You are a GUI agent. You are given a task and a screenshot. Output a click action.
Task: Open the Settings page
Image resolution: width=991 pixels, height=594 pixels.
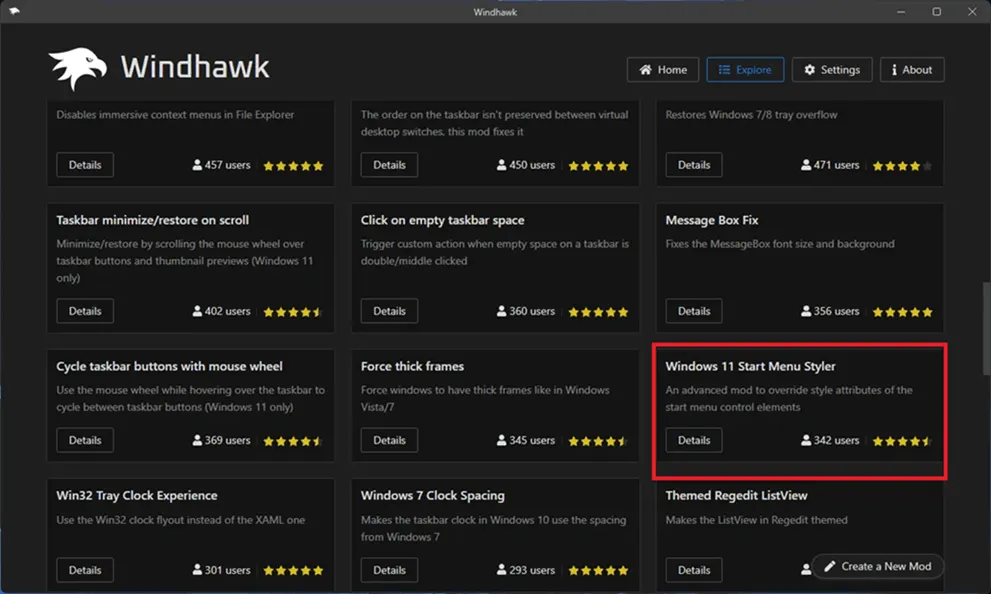(x=831, y=70)
